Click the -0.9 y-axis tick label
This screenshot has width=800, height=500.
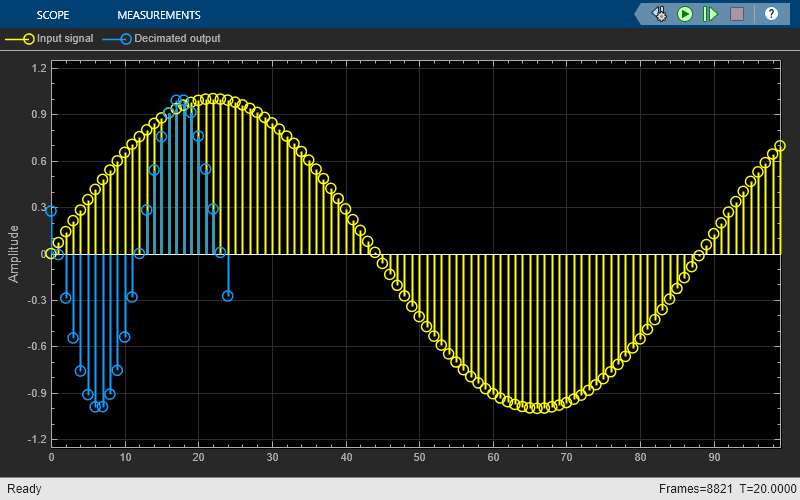coord(37,393)
